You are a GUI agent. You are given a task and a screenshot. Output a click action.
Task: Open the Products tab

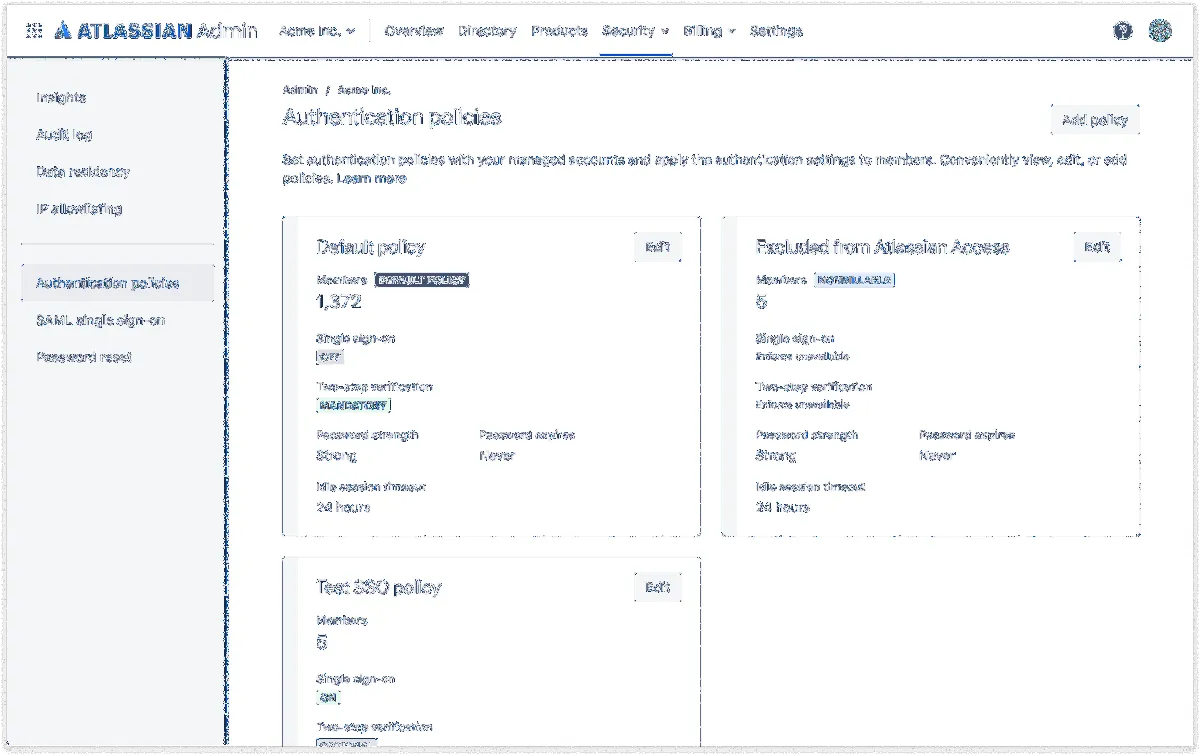[x=559, y=31]
